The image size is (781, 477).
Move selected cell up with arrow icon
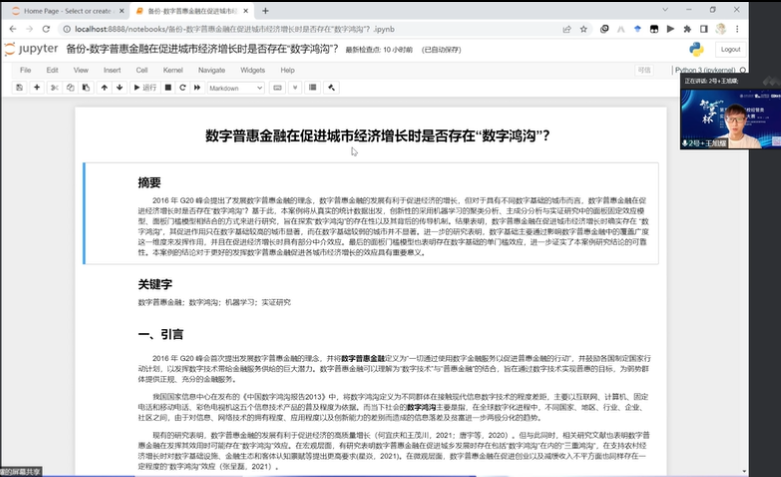(x=104, y=88)
